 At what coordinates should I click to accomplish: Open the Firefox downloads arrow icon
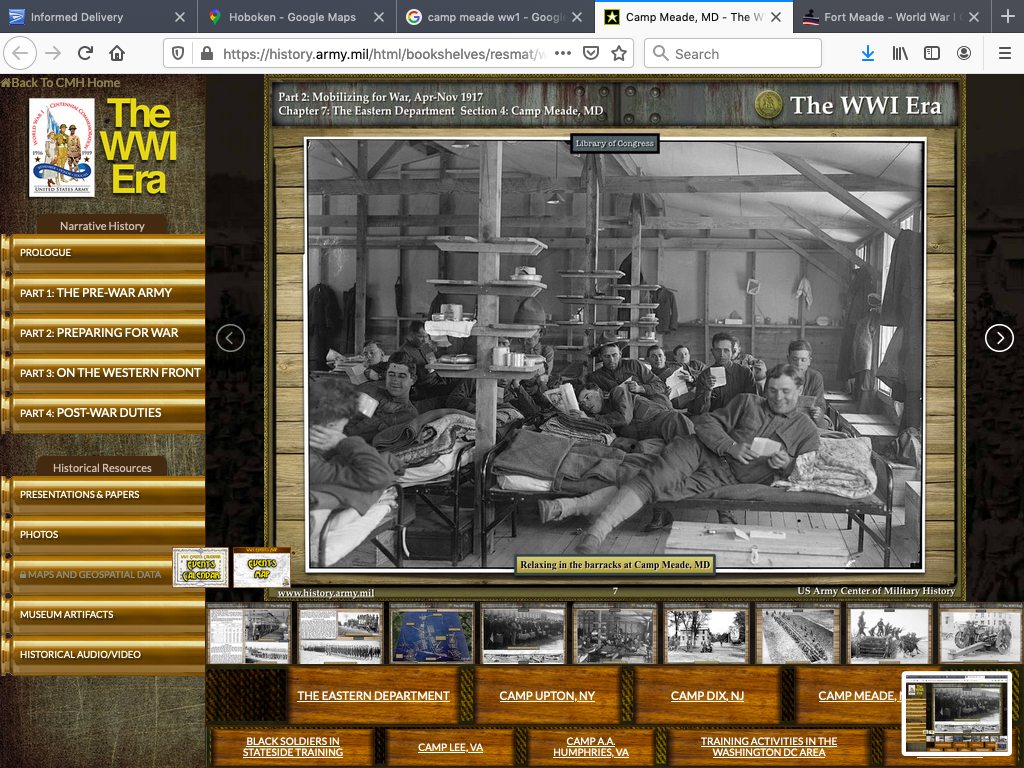[x=867, y=53]
